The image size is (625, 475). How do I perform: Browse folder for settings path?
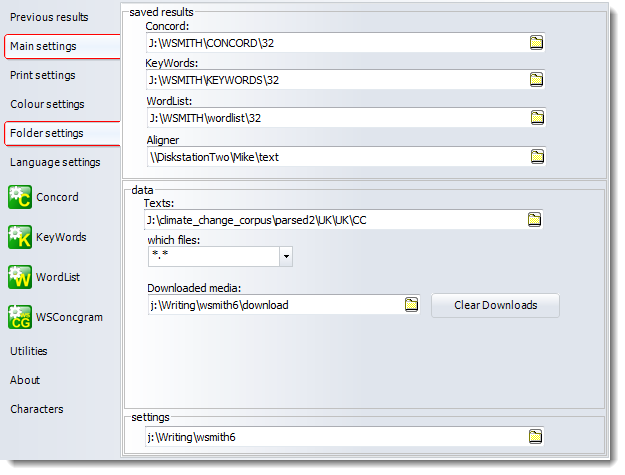(536, 436)
